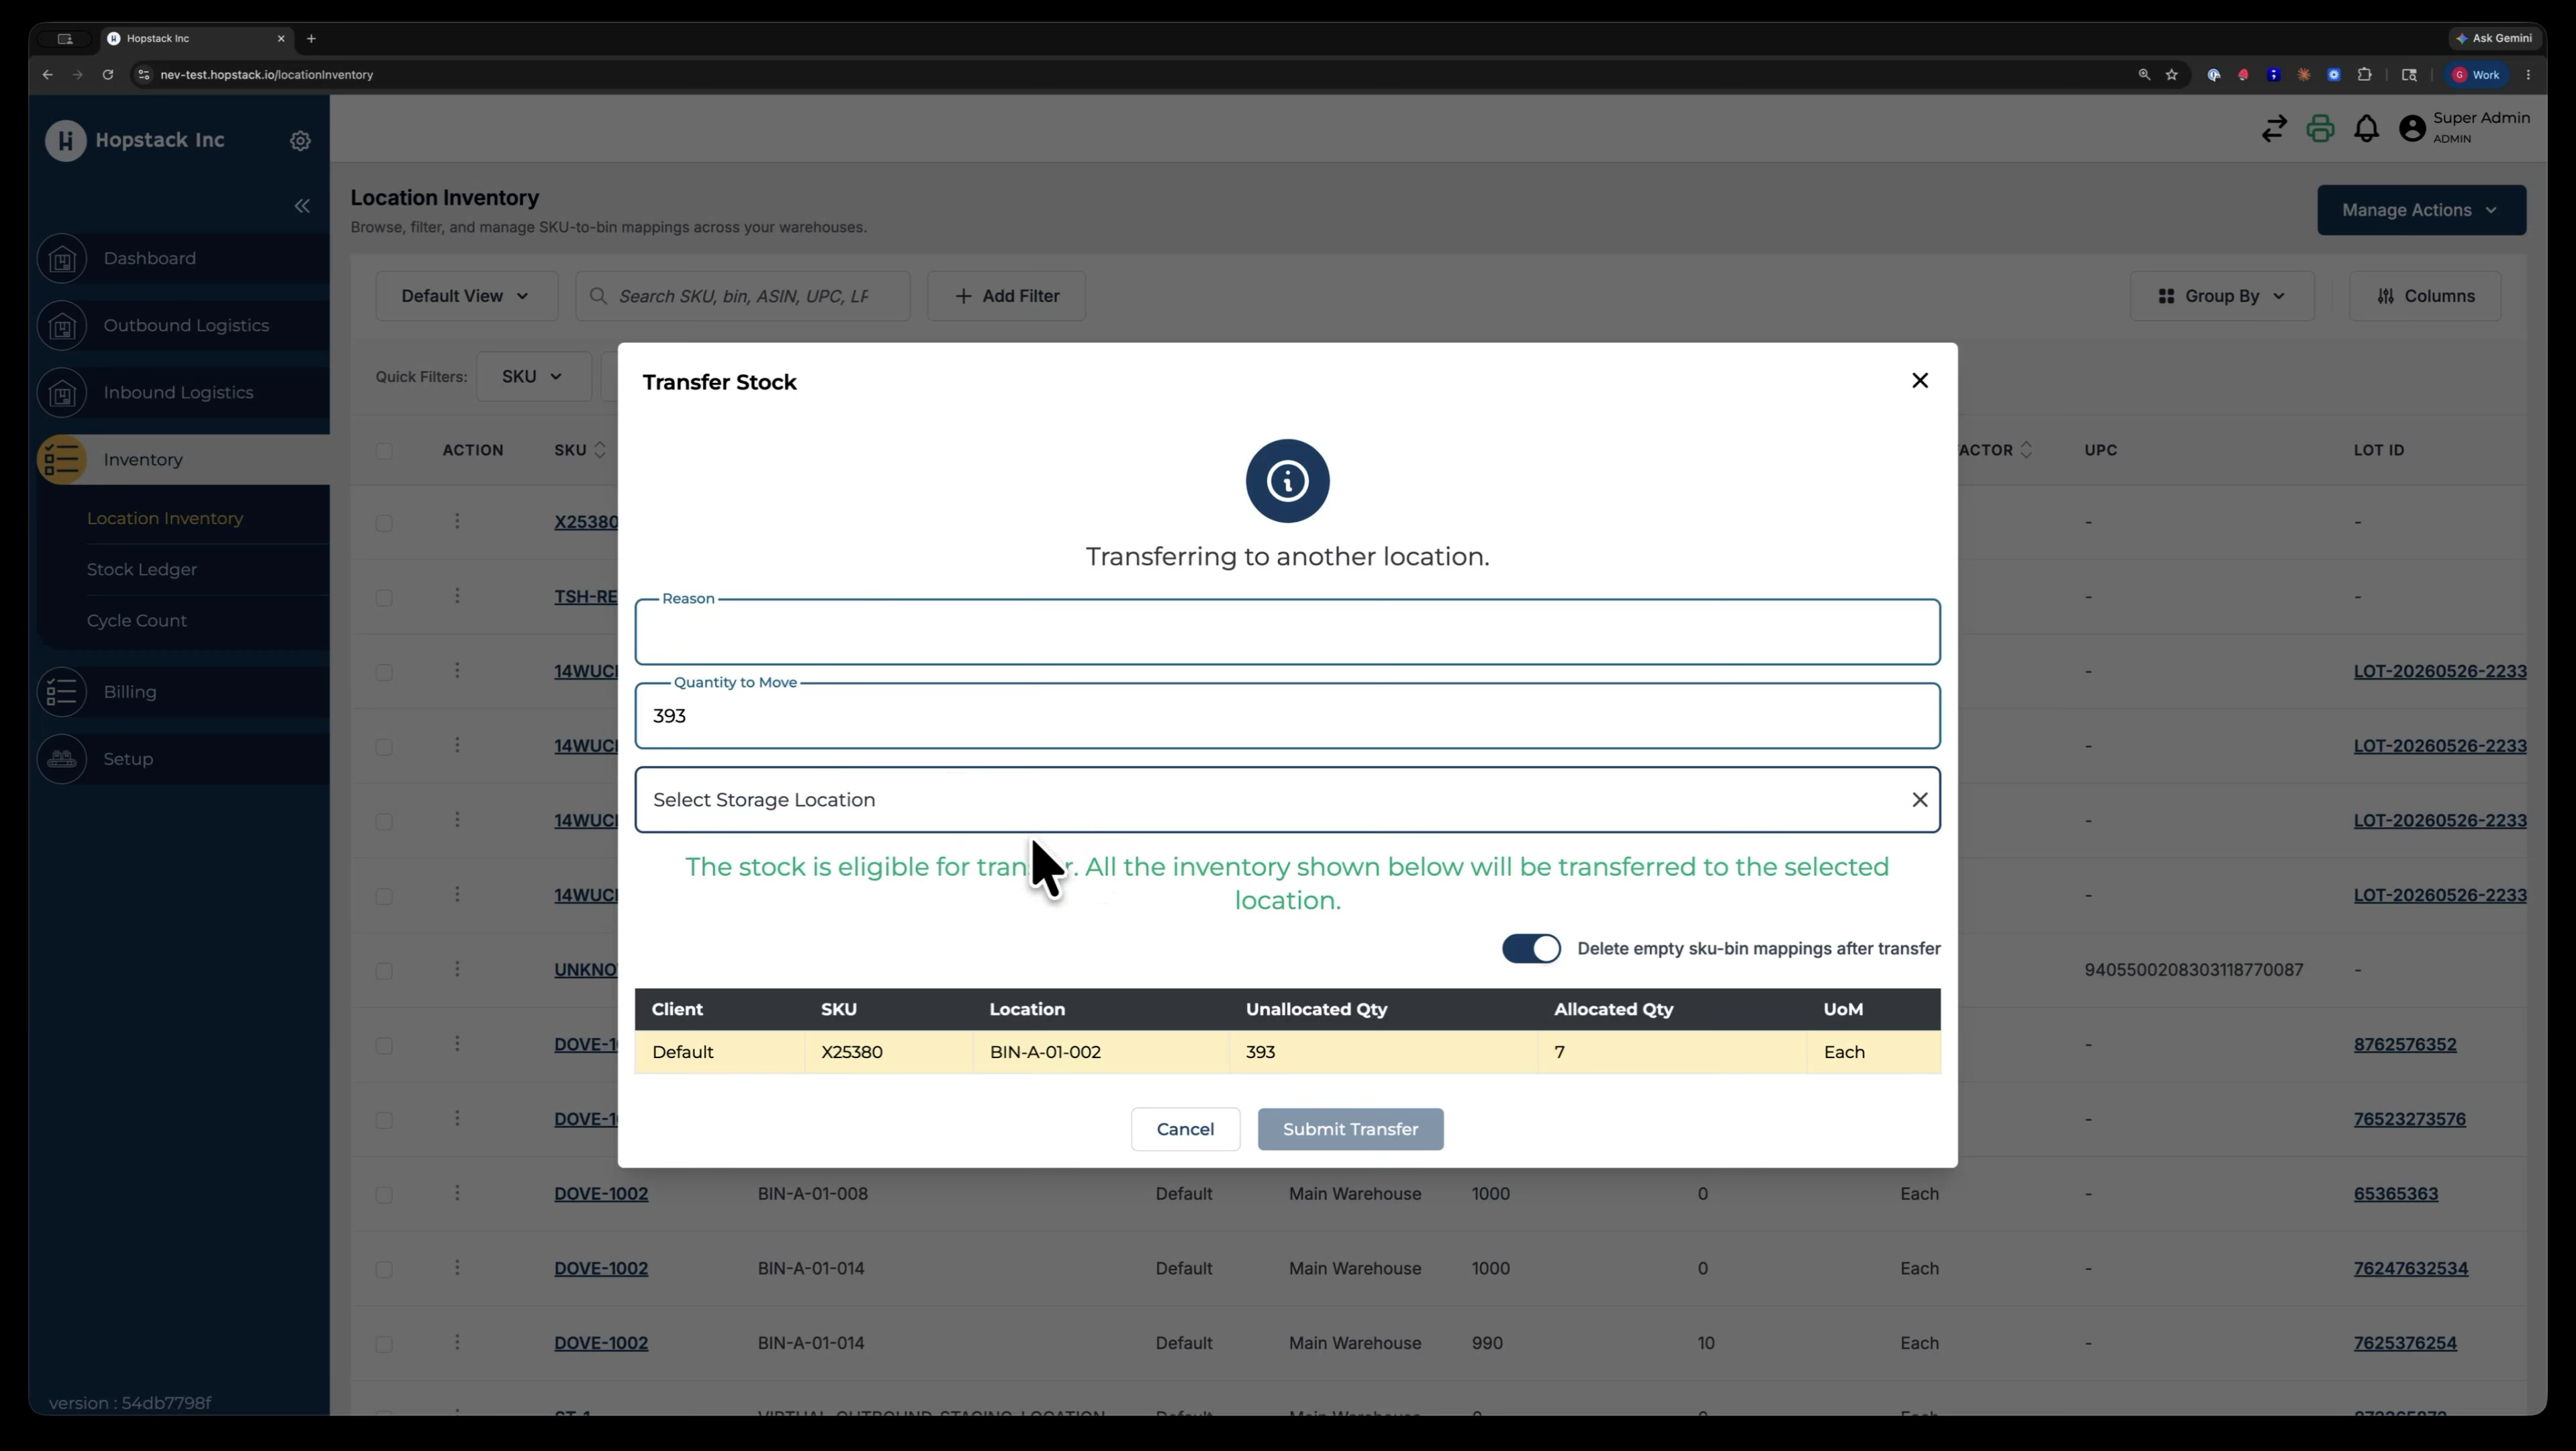Click the Setup sidebar icon
Image resolution: width=2576 pixels, height=1451 pixels.
[x=62, y=759]
